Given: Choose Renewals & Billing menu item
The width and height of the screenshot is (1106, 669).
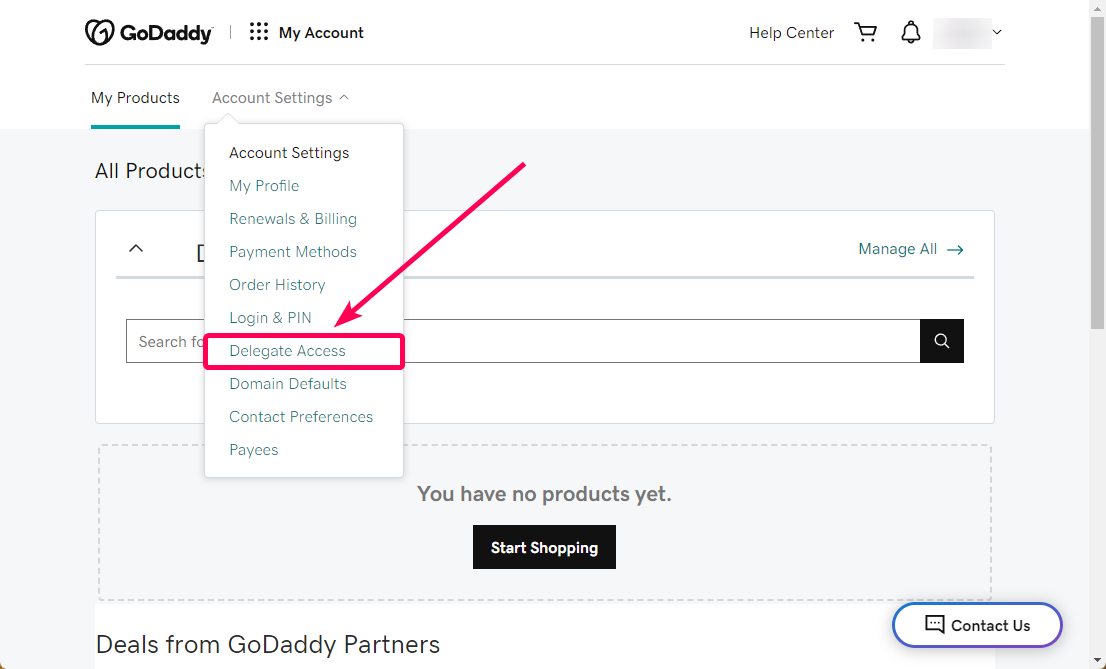Looking at the screenshot, I should point(293,219).
